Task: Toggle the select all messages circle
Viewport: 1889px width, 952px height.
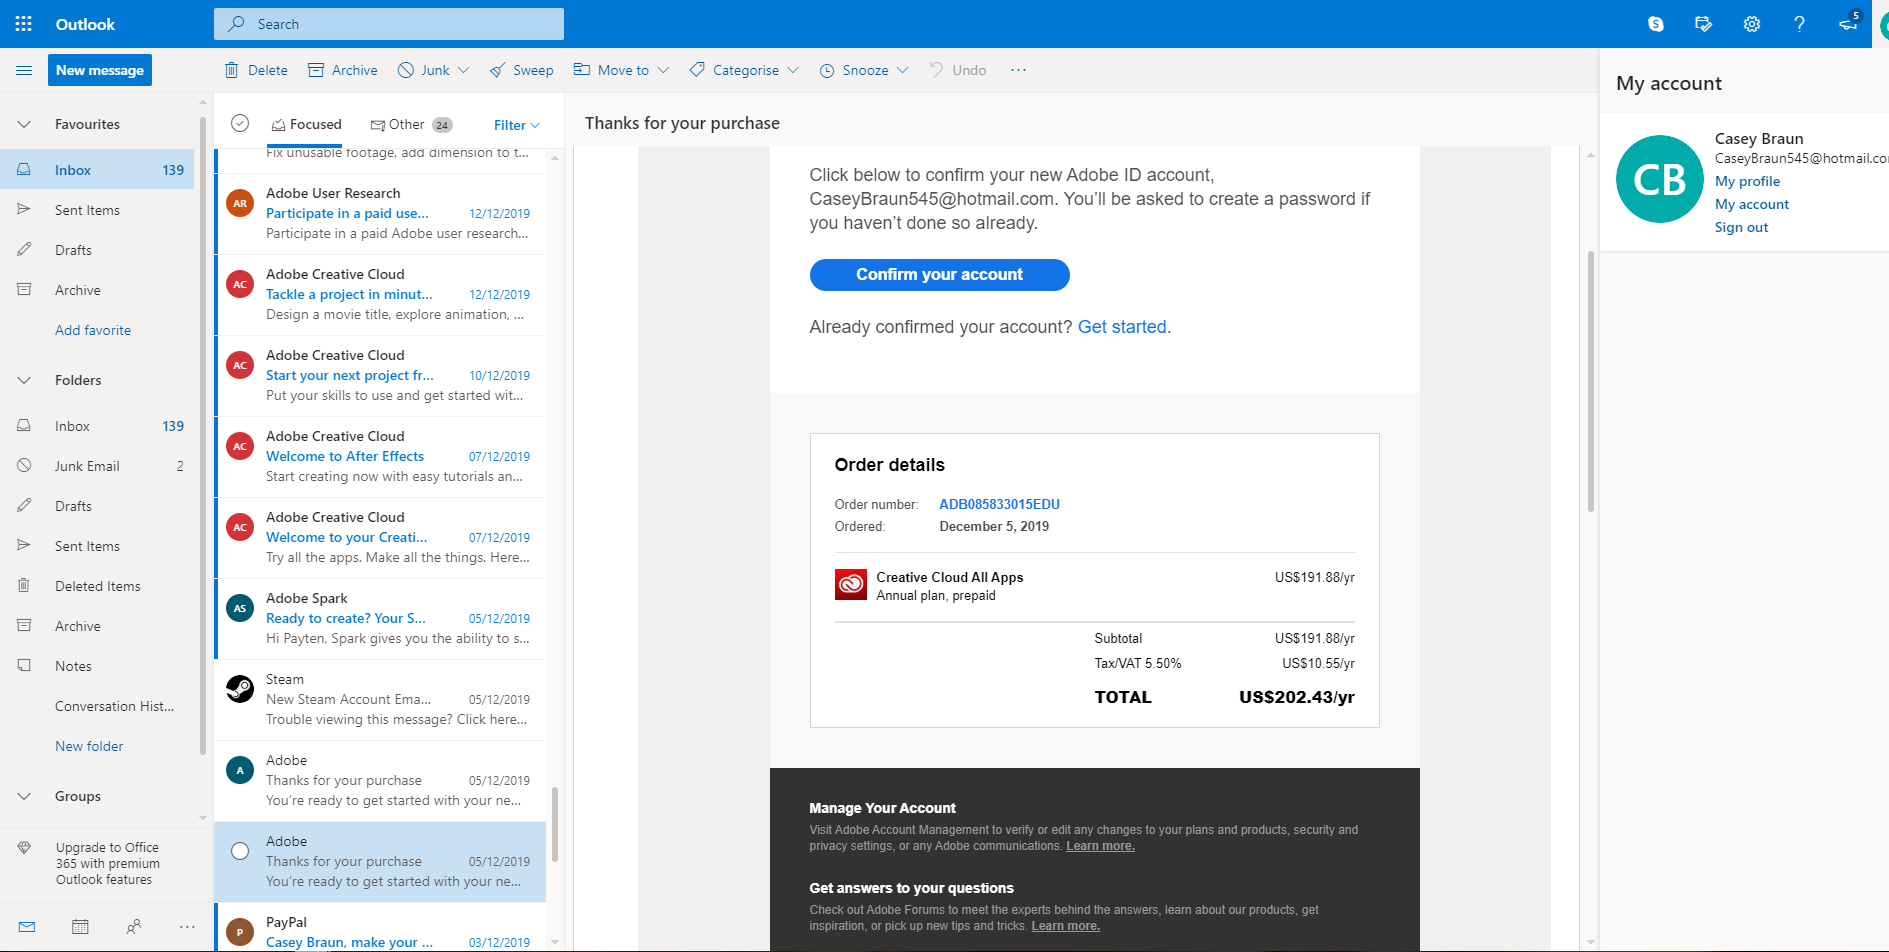Action: (240, 123)
